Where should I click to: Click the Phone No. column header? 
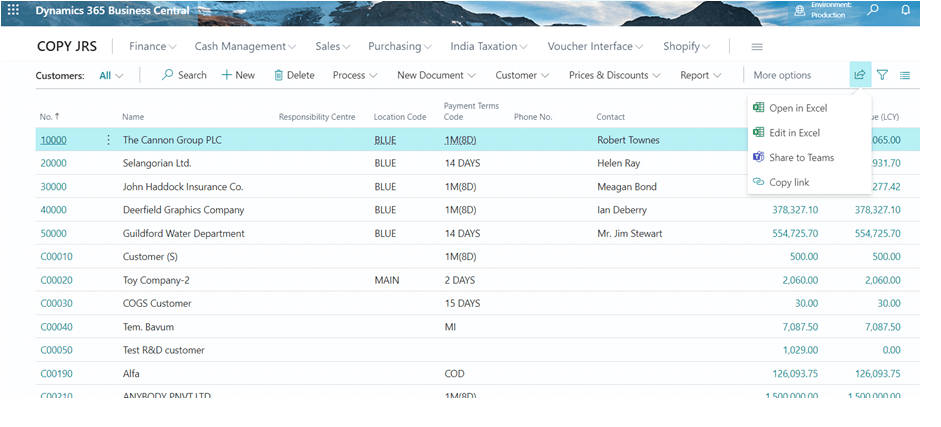click(533, 117)
